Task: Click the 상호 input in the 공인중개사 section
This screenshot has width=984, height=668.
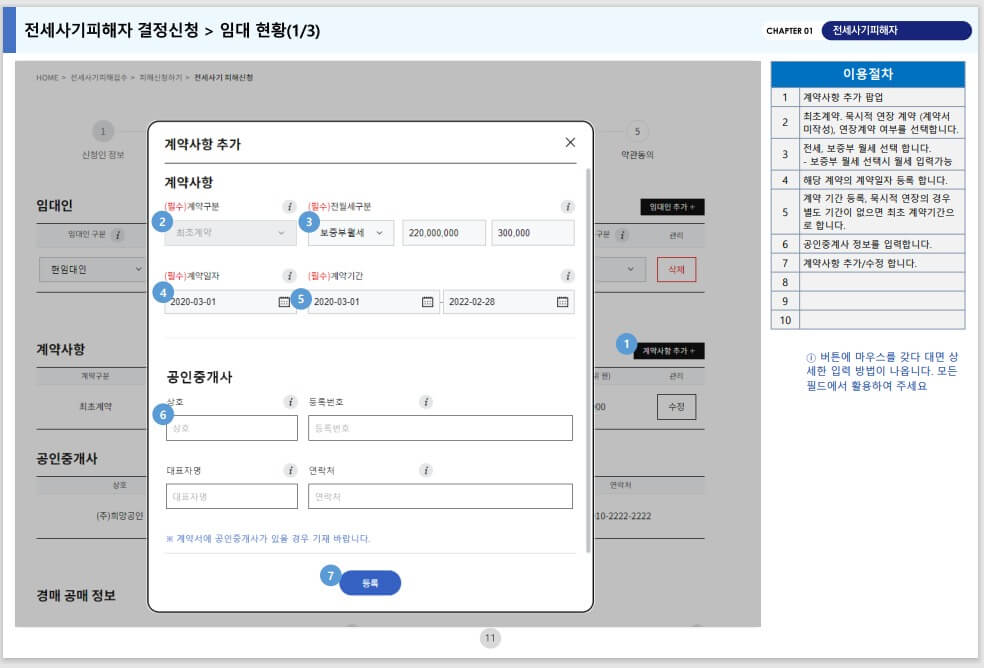Action: click(x=230, y=427)
